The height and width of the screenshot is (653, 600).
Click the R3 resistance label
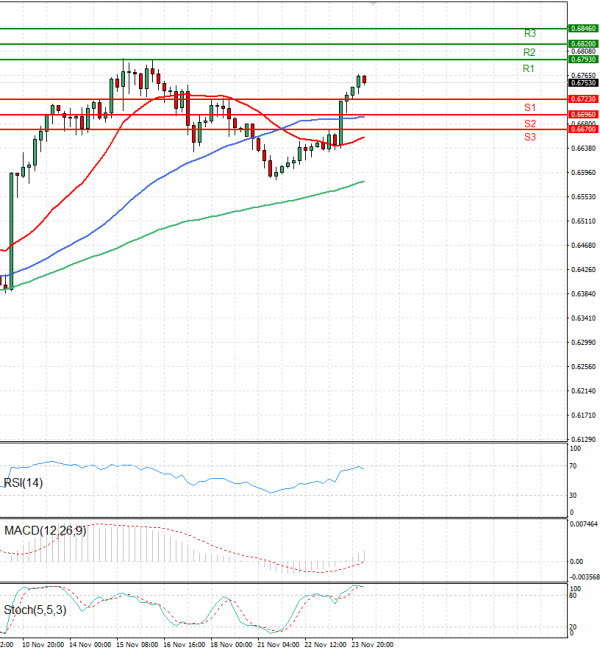530,33
